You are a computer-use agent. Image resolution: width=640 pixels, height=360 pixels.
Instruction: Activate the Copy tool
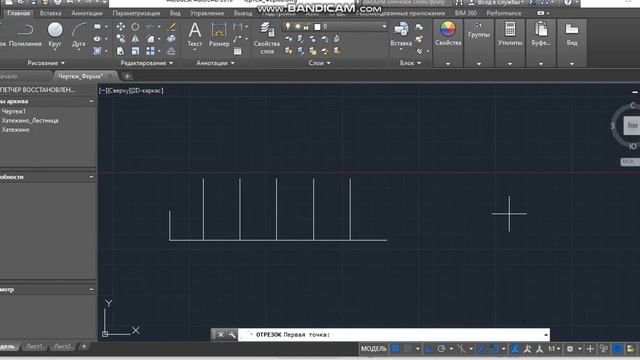pos(121,39)
